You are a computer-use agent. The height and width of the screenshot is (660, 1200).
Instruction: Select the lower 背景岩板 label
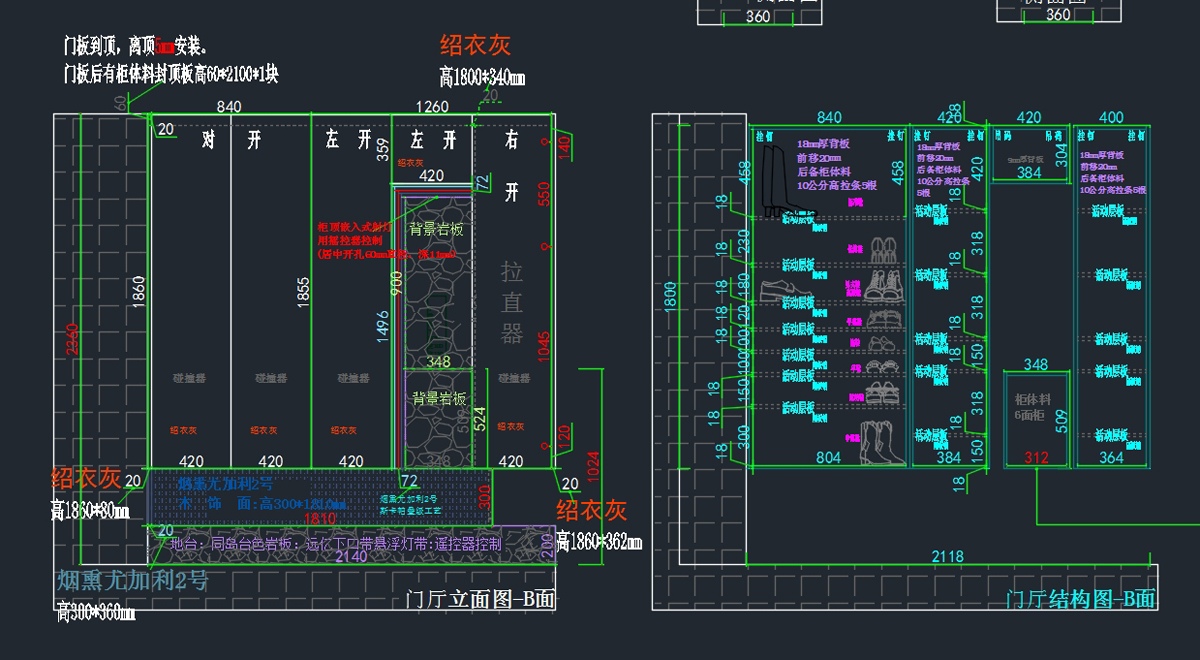point(439,398)
